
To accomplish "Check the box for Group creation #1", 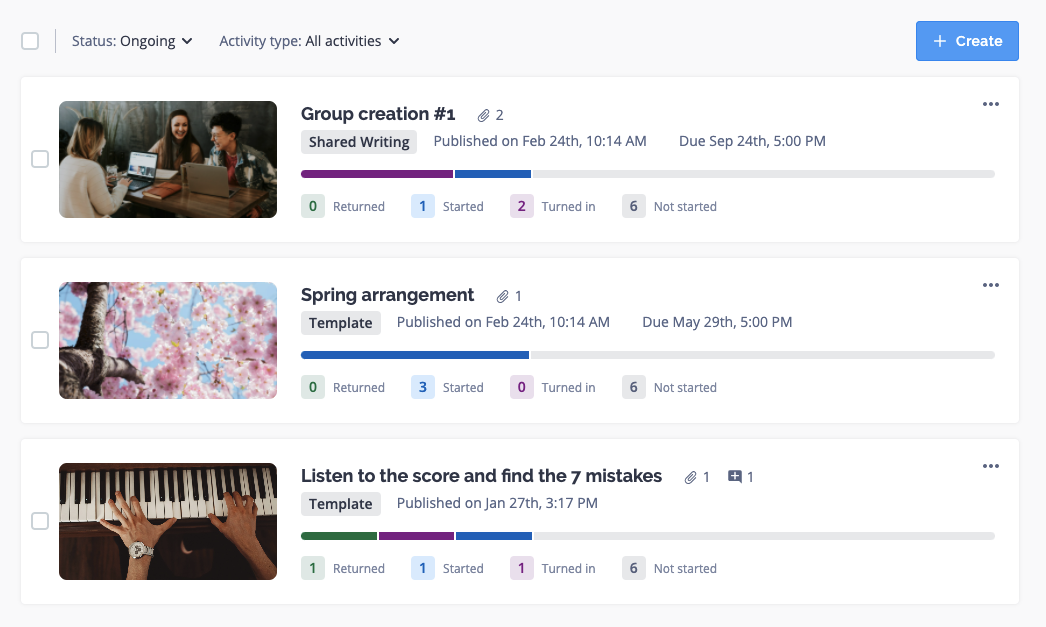I will [40, 159].
